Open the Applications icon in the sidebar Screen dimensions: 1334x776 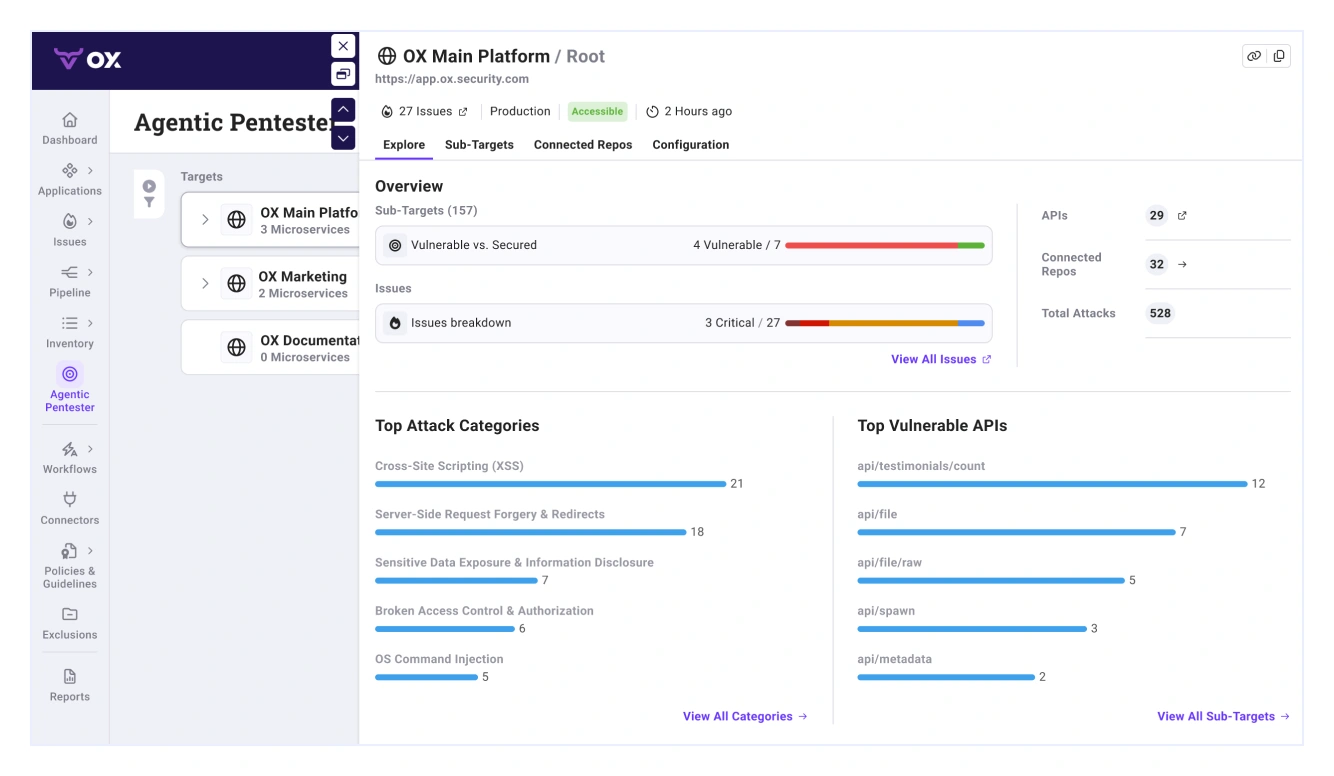click(x=69, y=170)
